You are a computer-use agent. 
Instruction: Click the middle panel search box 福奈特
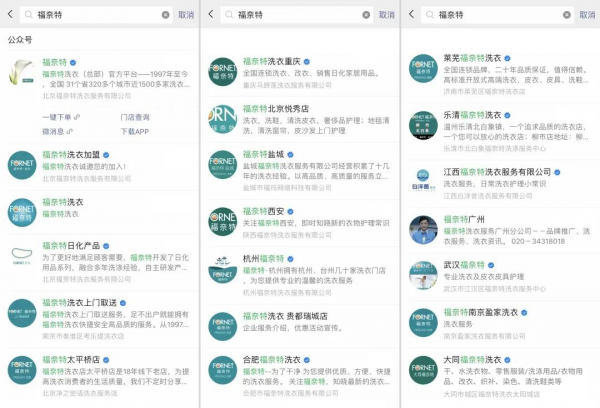point(297,15)
